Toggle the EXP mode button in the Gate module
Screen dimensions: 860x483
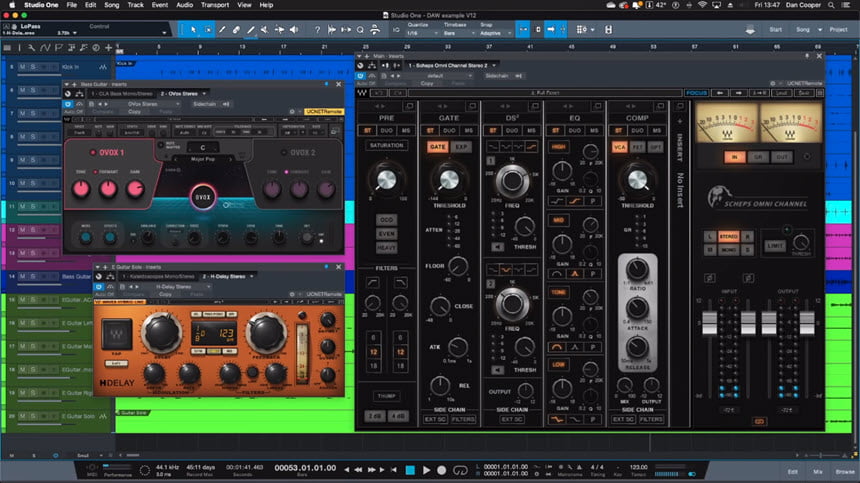(461, 147)
